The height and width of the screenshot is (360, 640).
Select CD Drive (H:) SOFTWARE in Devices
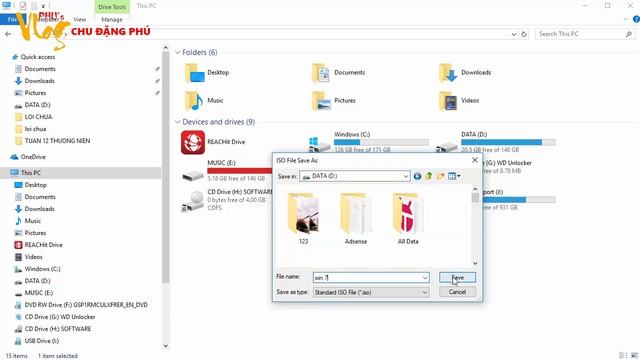pyautogui.click(x=227, y=200)
